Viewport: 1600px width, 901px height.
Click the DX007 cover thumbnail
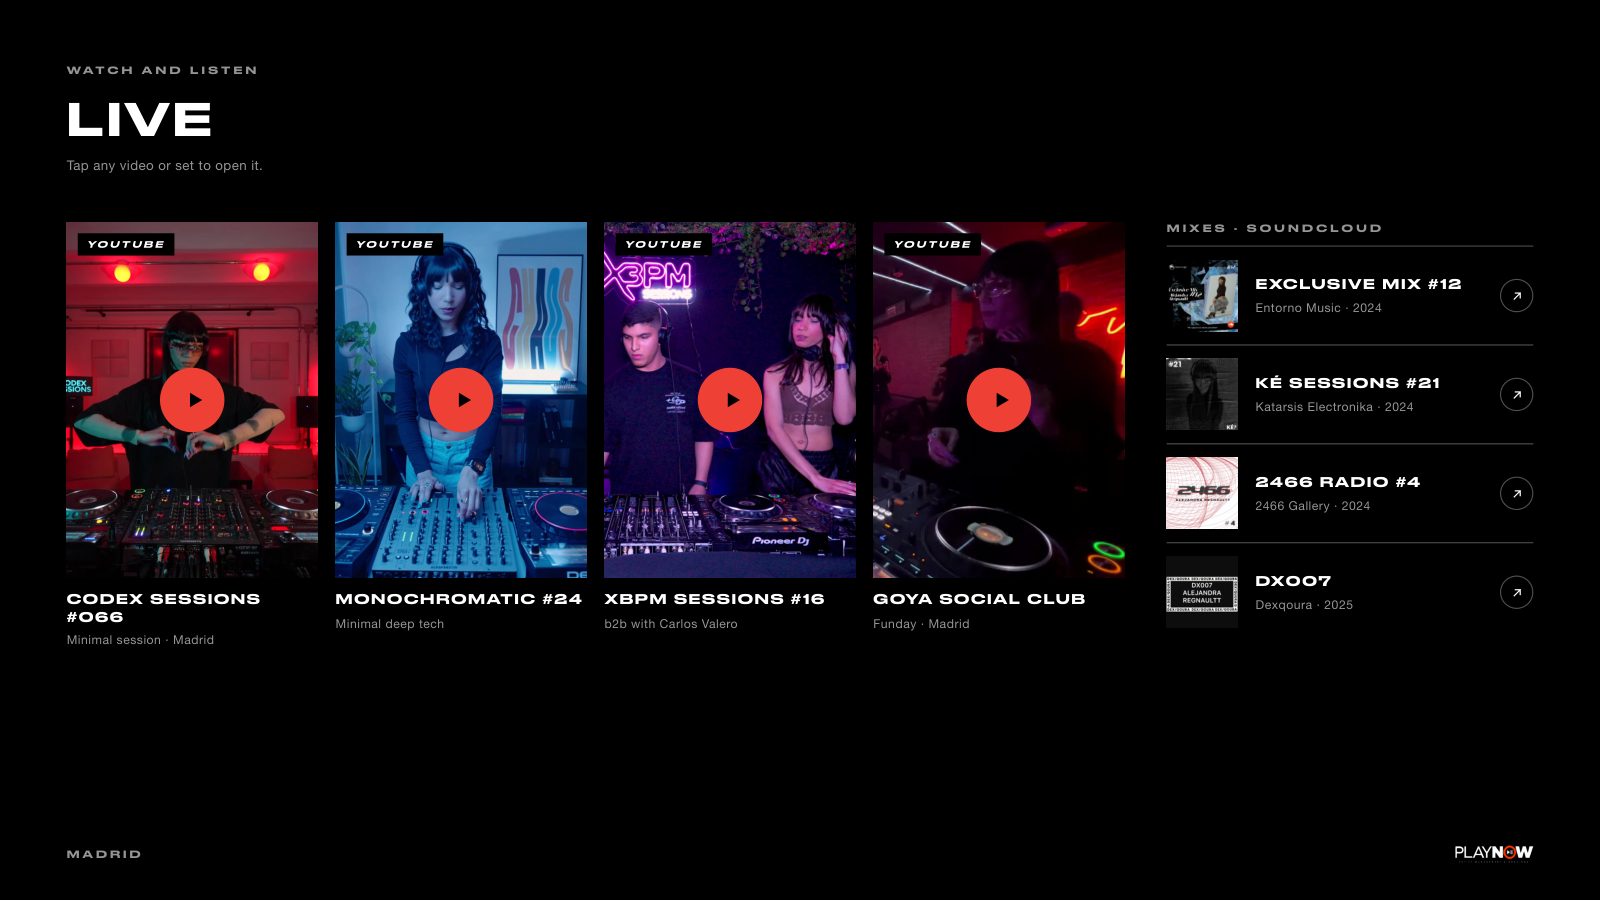pyautogui.click(x=1202, y=593)
